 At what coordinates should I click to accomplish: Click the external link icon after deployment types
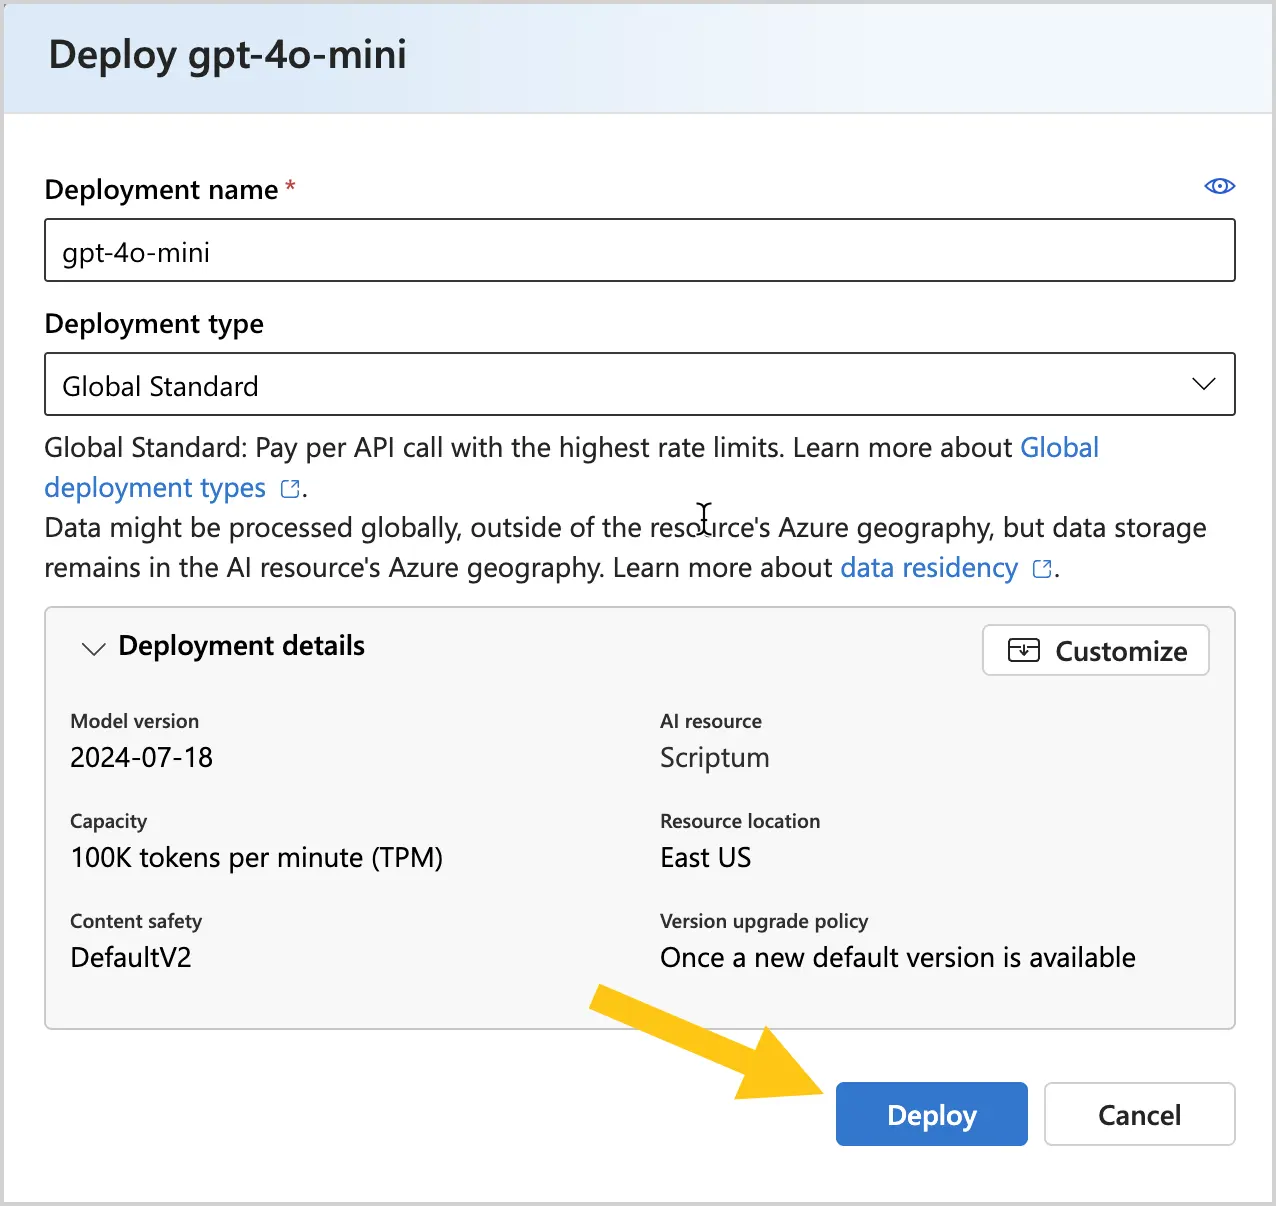(290, 488)
